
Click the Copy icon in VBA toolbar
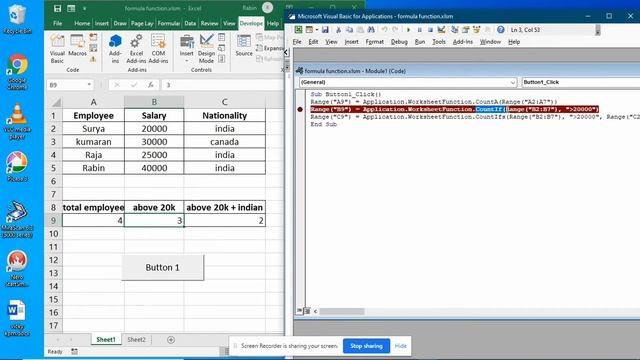(x=349, y=30)
